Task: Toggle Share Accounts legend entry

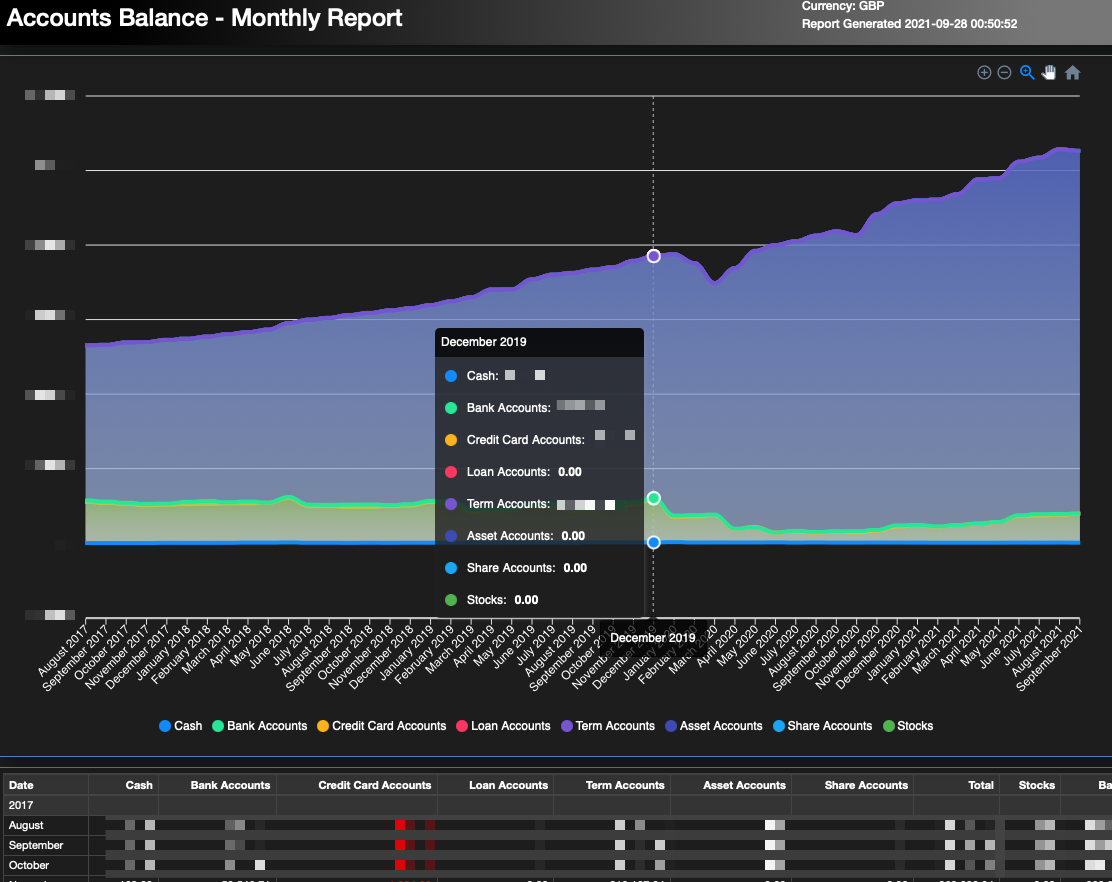Action: pyautogui.click(x=822, y=726)
